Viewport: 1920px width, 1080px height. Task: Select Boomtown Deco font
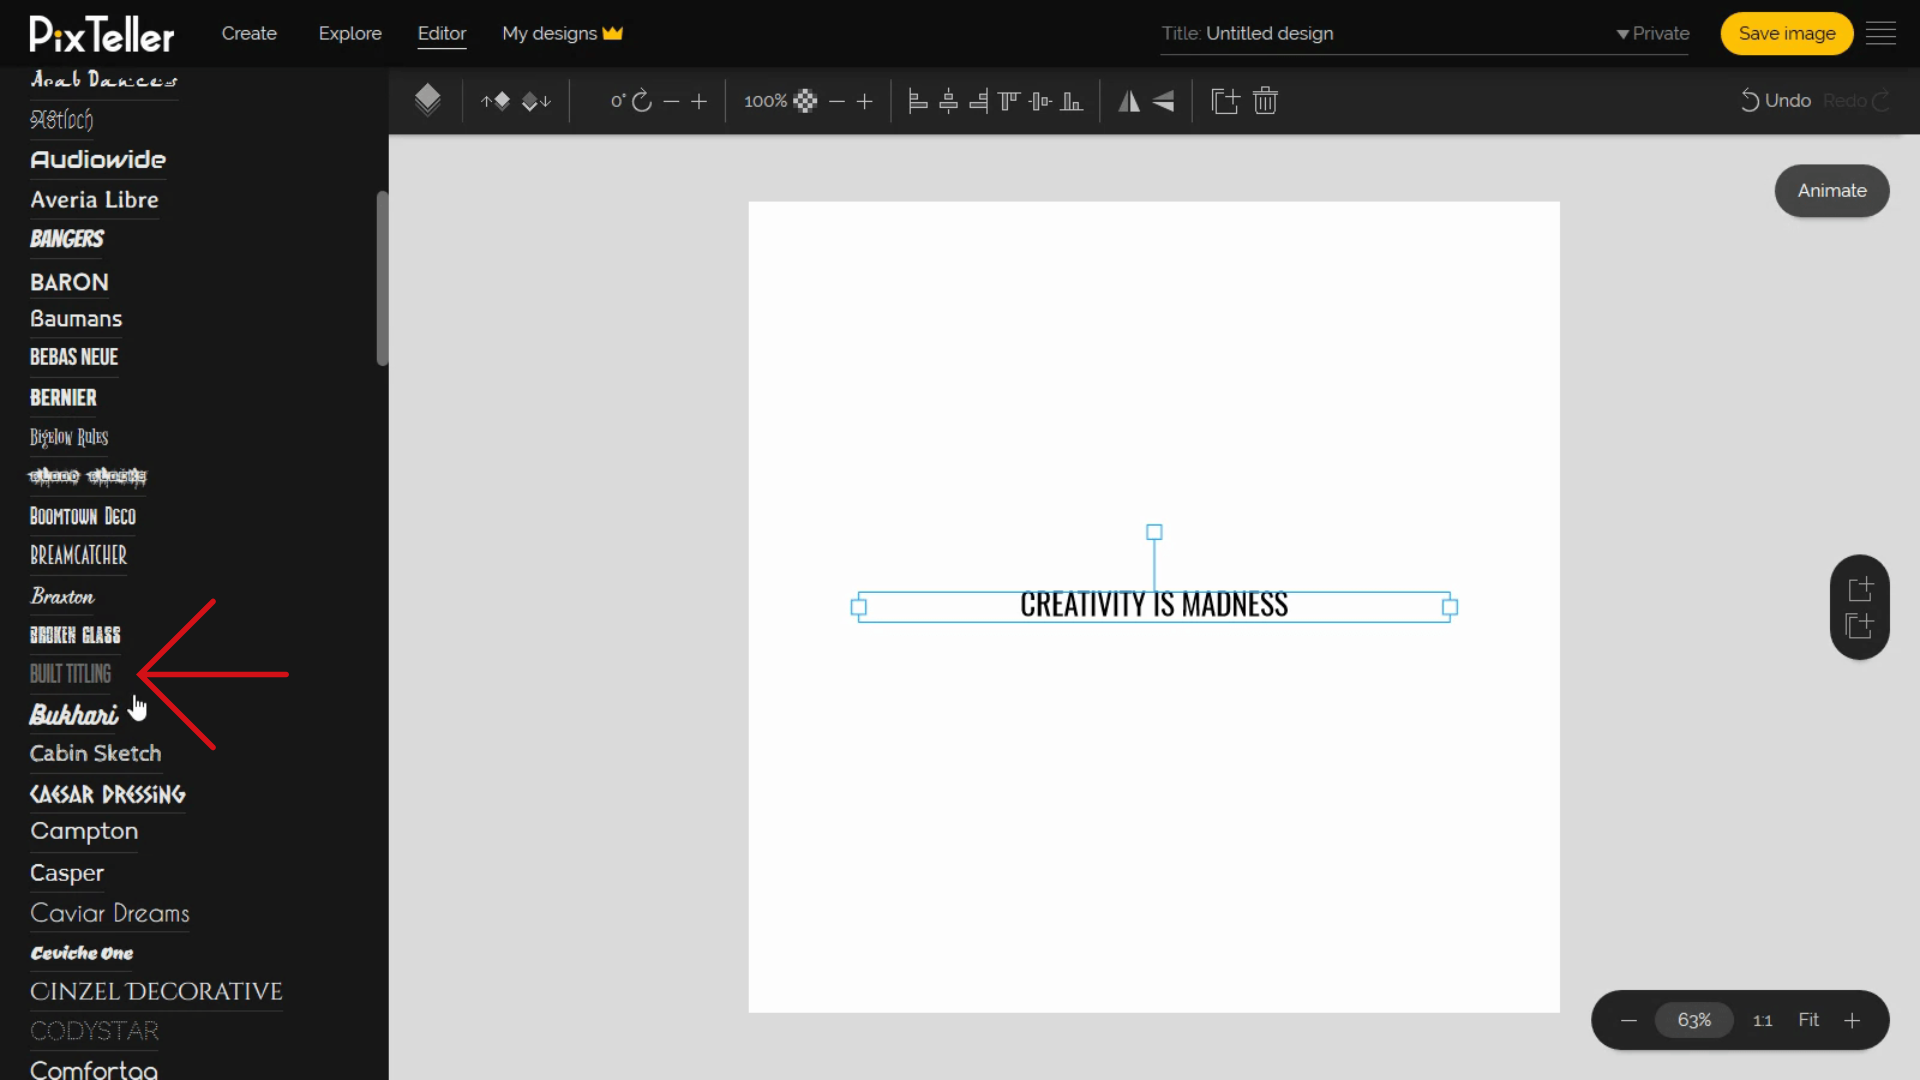83,516
